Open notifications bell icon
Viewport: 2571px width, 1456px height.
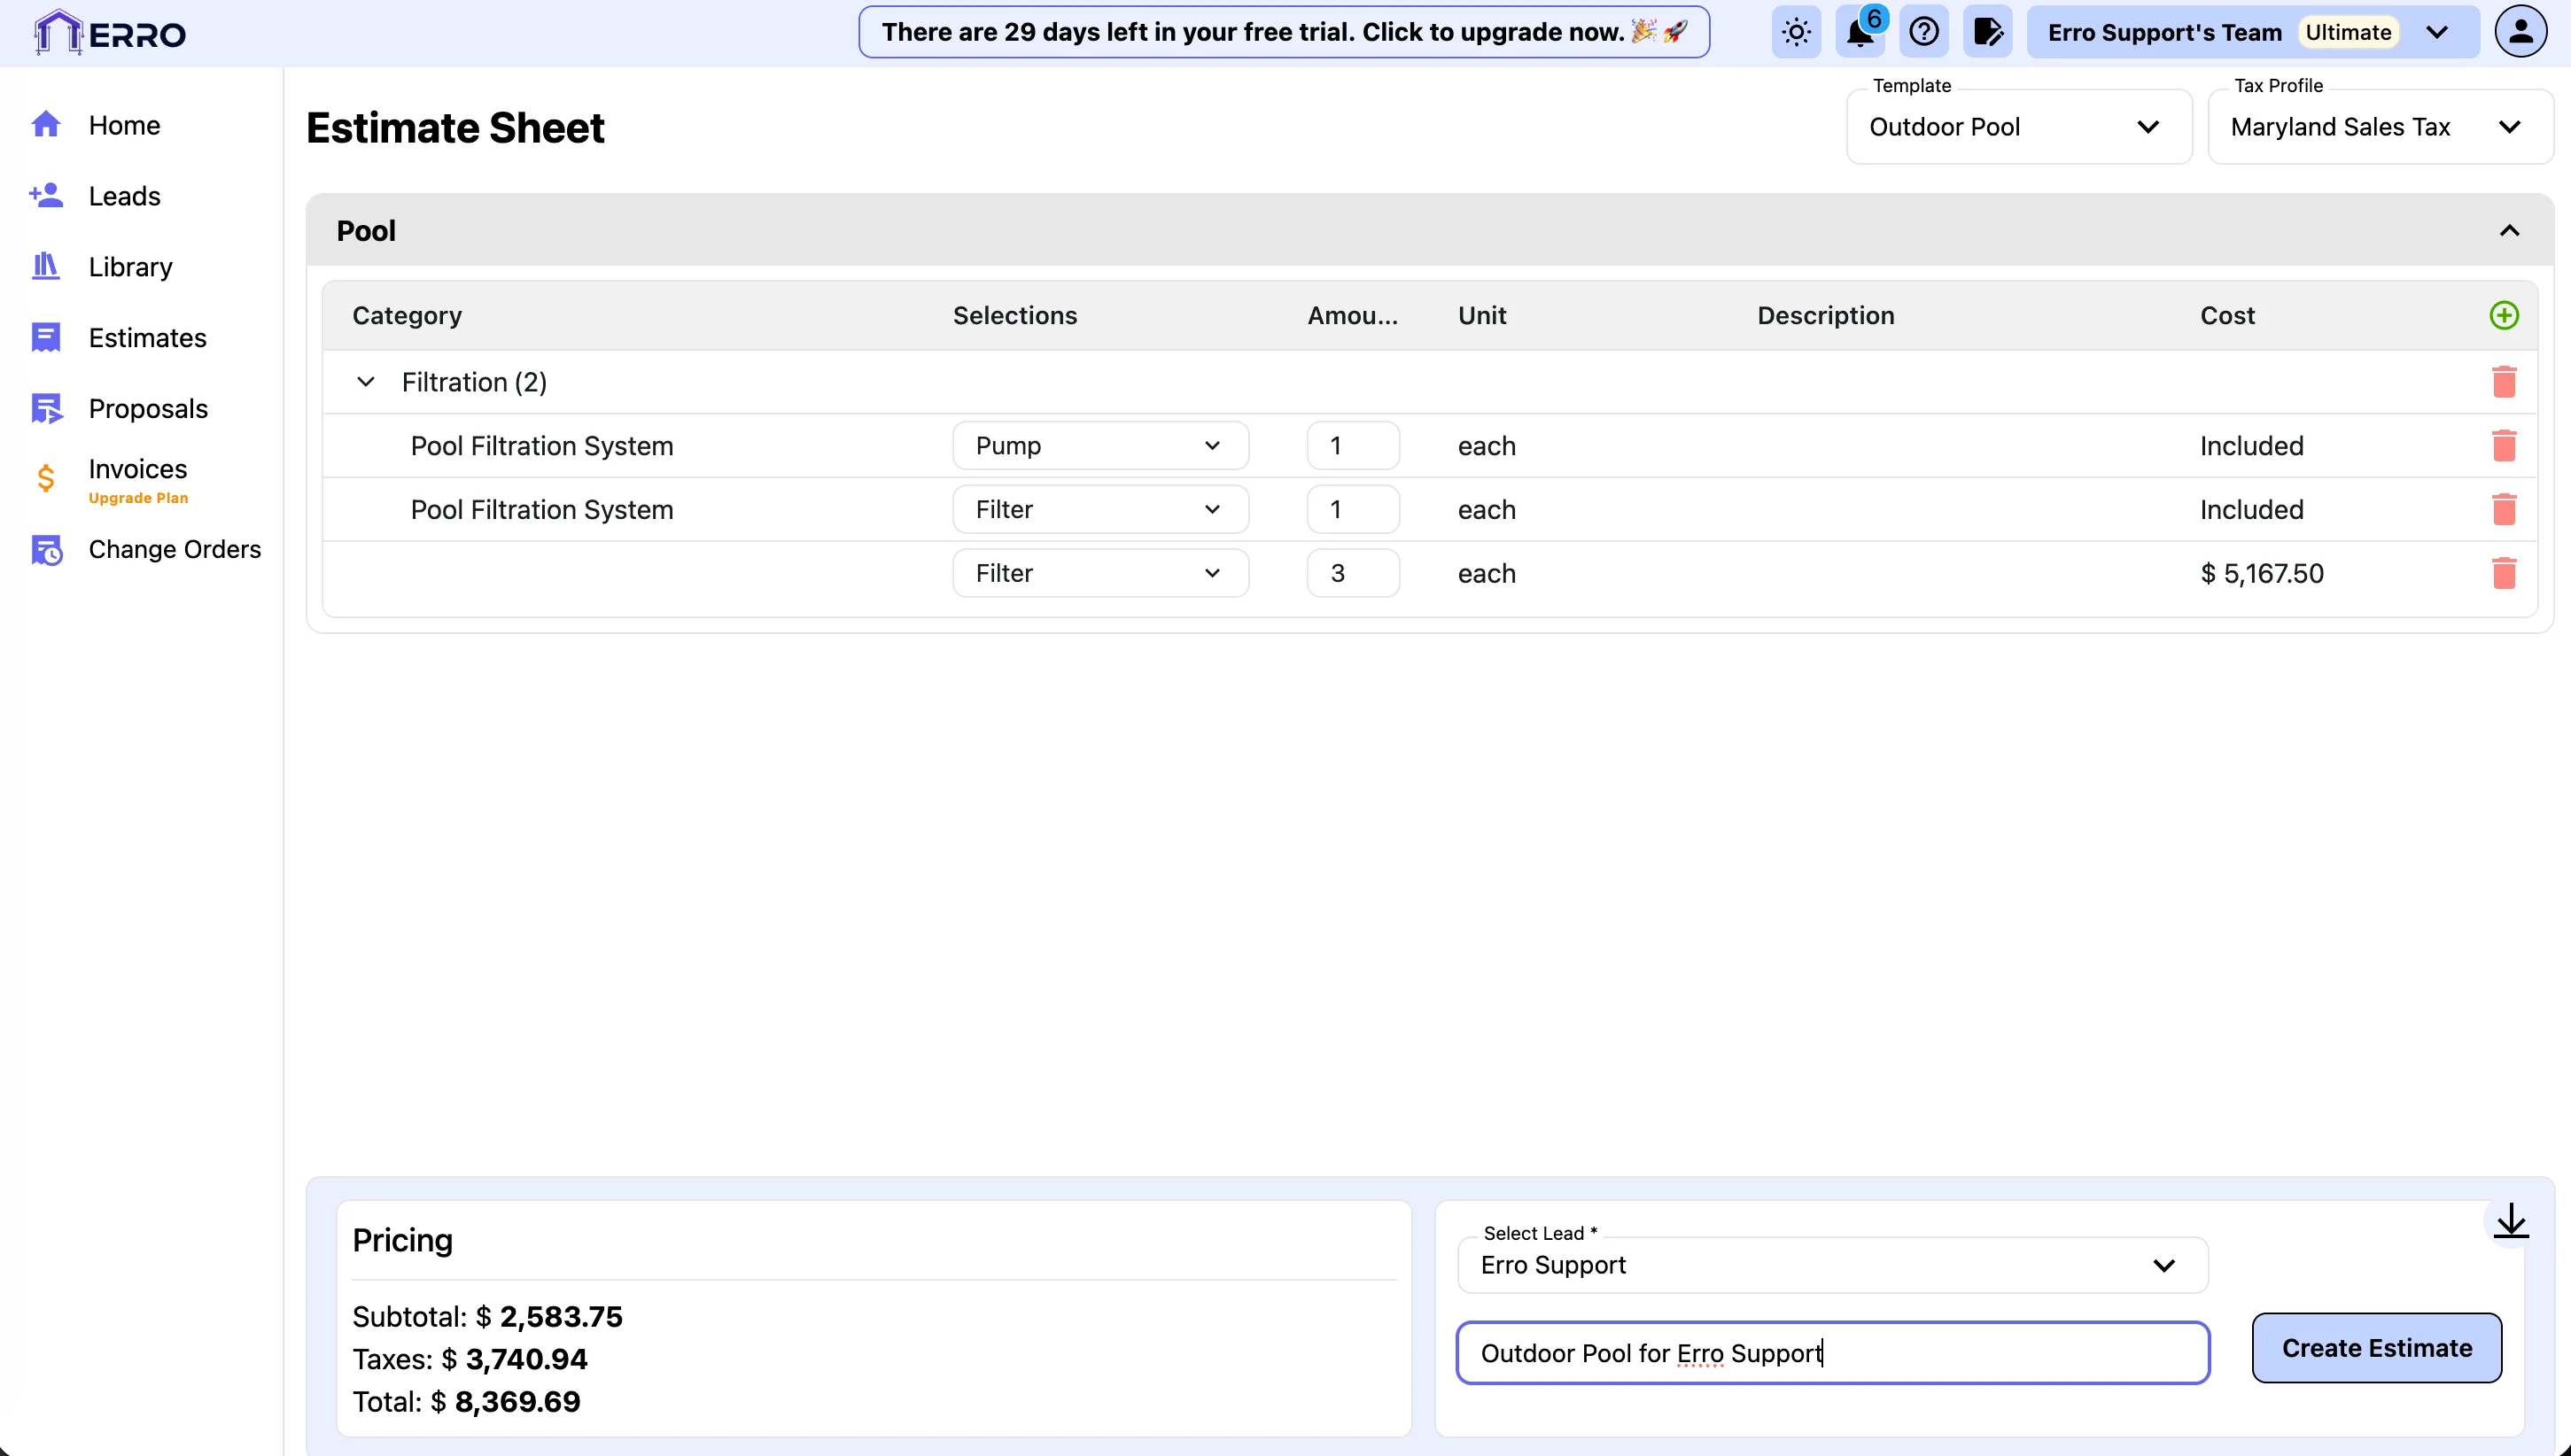[1859, 32]
